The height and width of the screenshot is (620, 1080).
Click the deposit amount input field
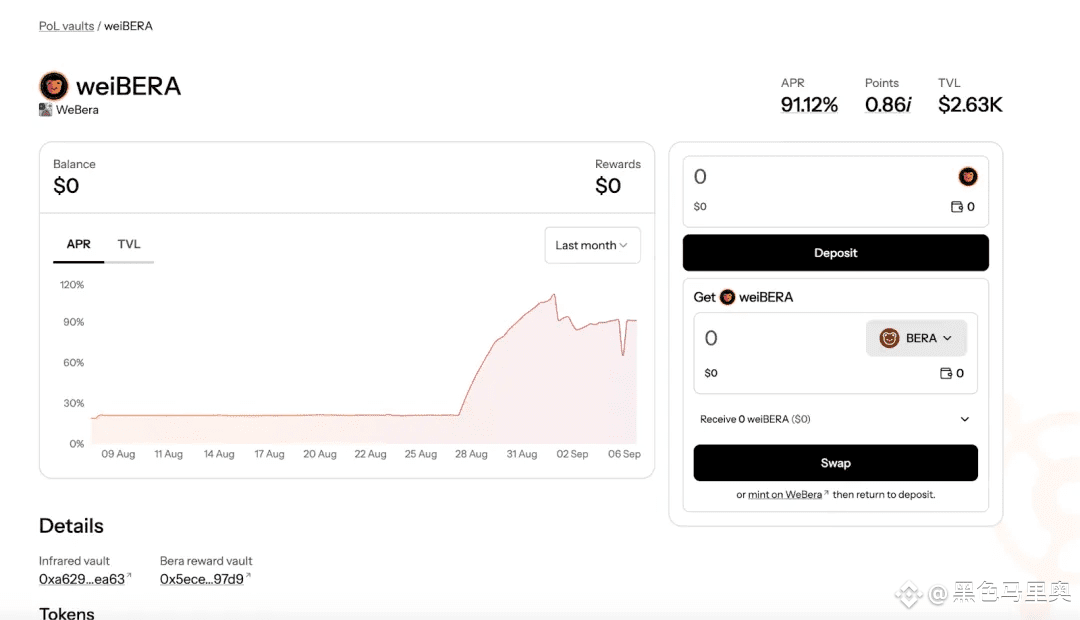click(x=820, y=177)
